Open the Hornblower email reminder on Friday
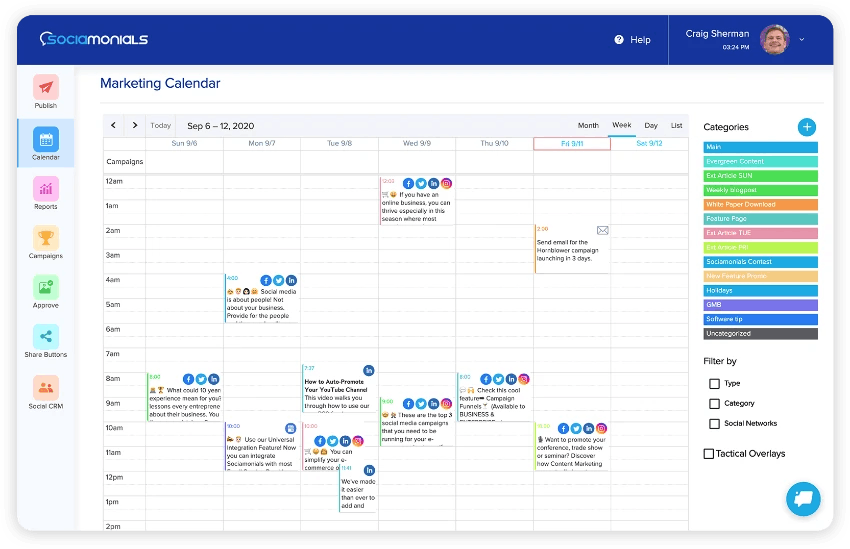 pos(571,250)
